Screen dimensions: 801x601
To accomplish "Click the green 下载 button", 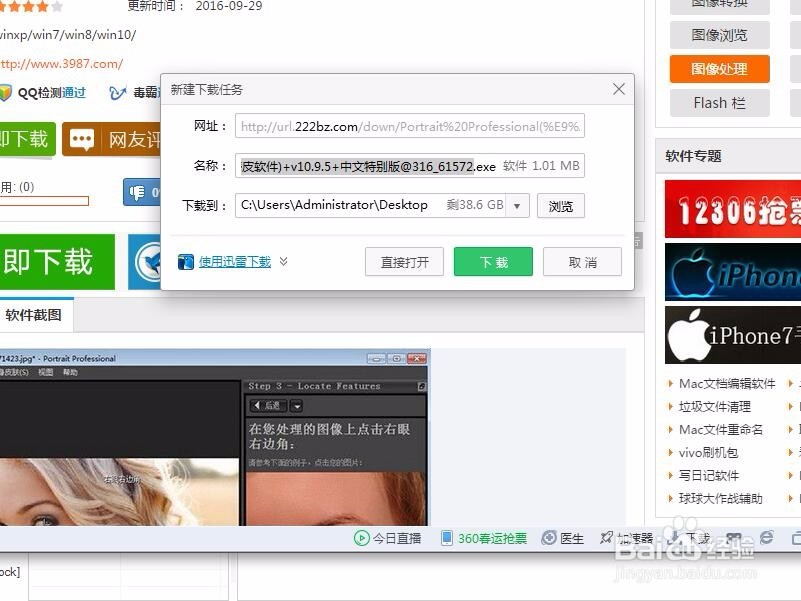I will [x=493, y=262].
